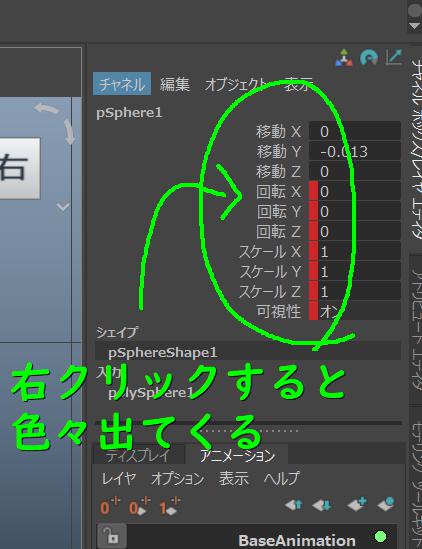Viewport: 422px width, 549px height.
Task: Move selected animation layer up
Action: point(293,505)
